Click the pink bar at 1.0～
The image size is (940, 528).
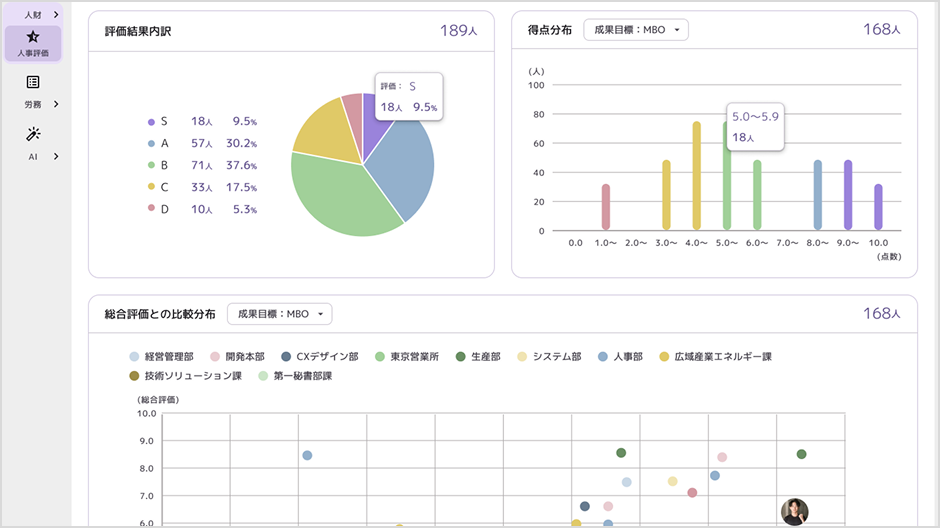(x=605, y=207)
